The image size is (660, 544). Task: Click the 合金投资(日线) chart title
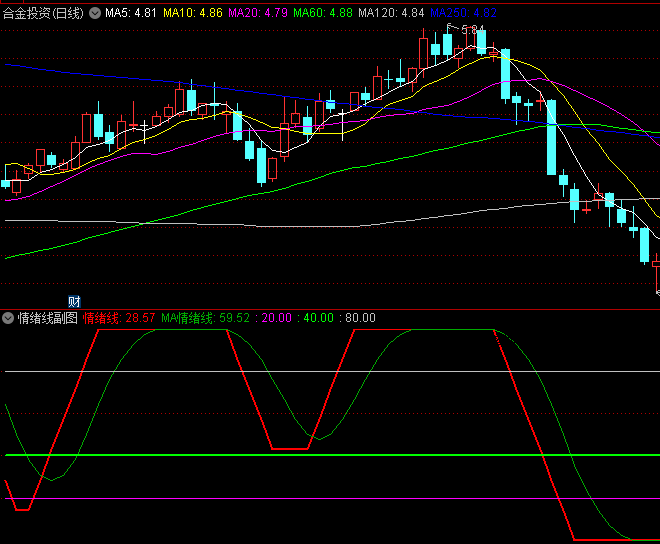tap(43, 13)
